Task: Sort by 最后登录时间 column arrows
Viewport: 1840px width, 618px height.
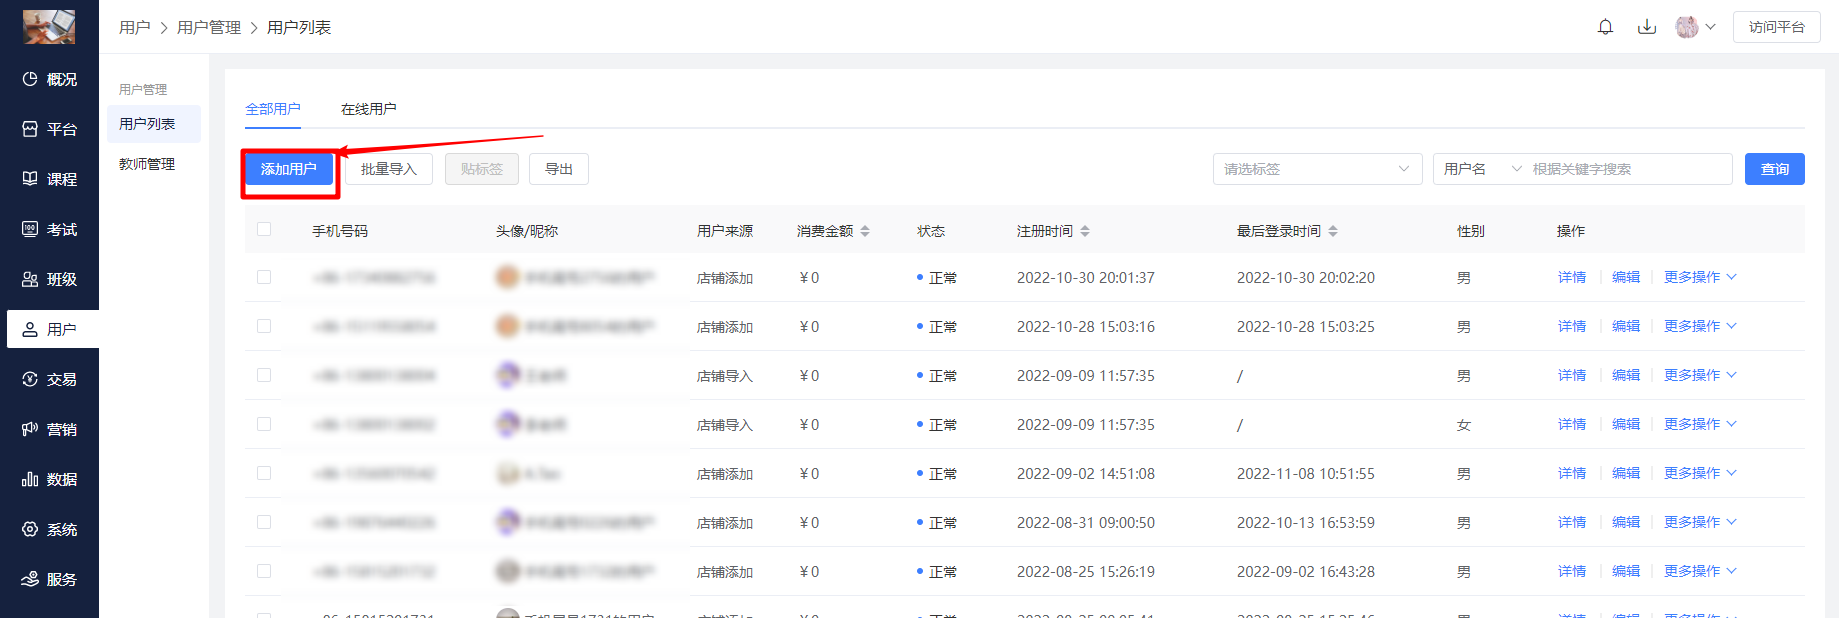Action: coord(1333,231)
